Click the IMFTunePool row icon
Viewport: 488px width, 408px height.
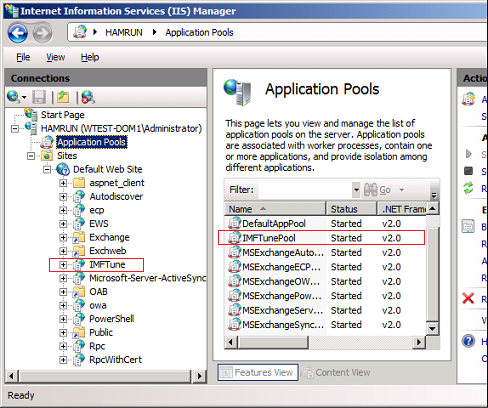point(234,238)
